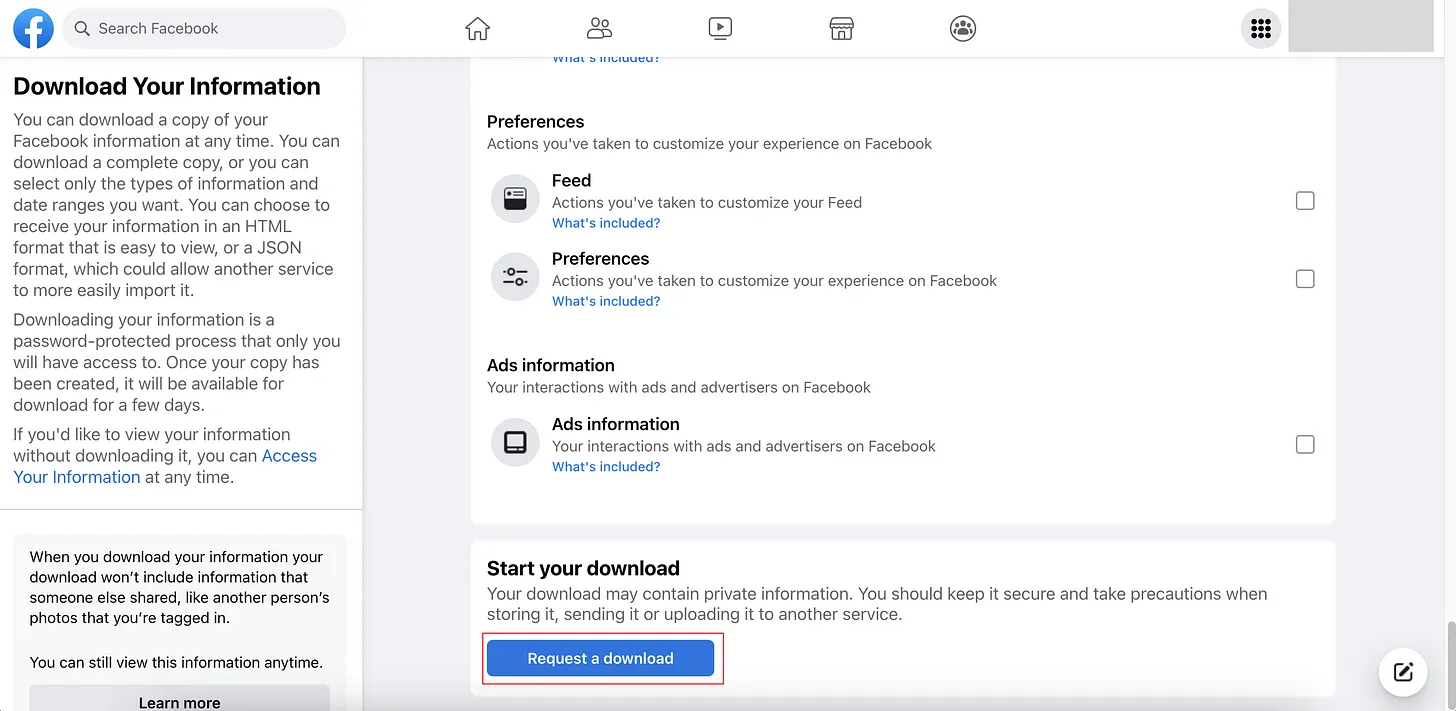Select the Ads information checkbox
This screenshot has height=711, width=1456.
pos(1305,444)
